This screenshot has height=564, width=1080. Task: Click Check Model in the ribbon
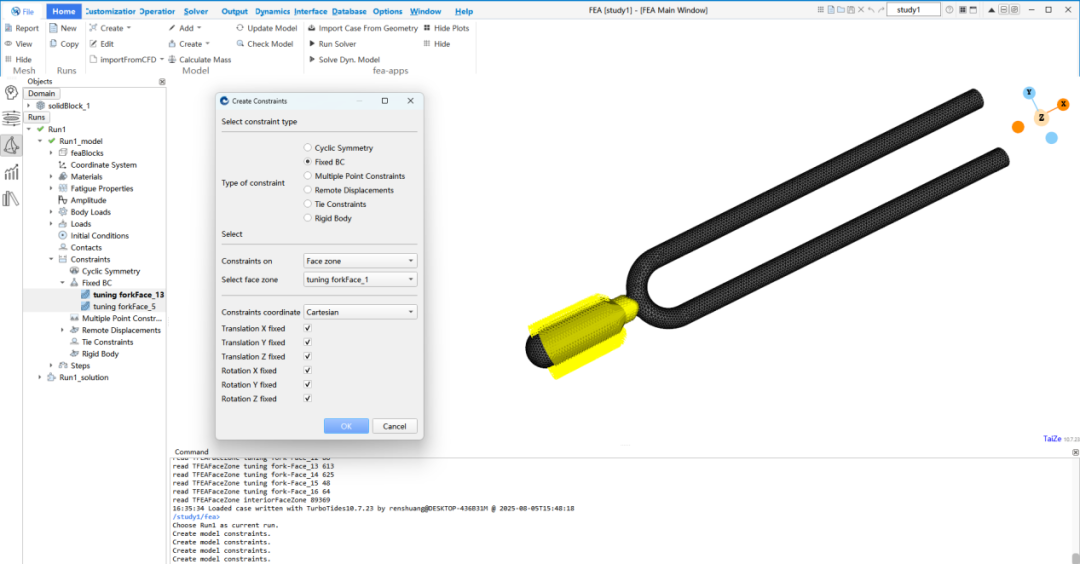point(264,43)
